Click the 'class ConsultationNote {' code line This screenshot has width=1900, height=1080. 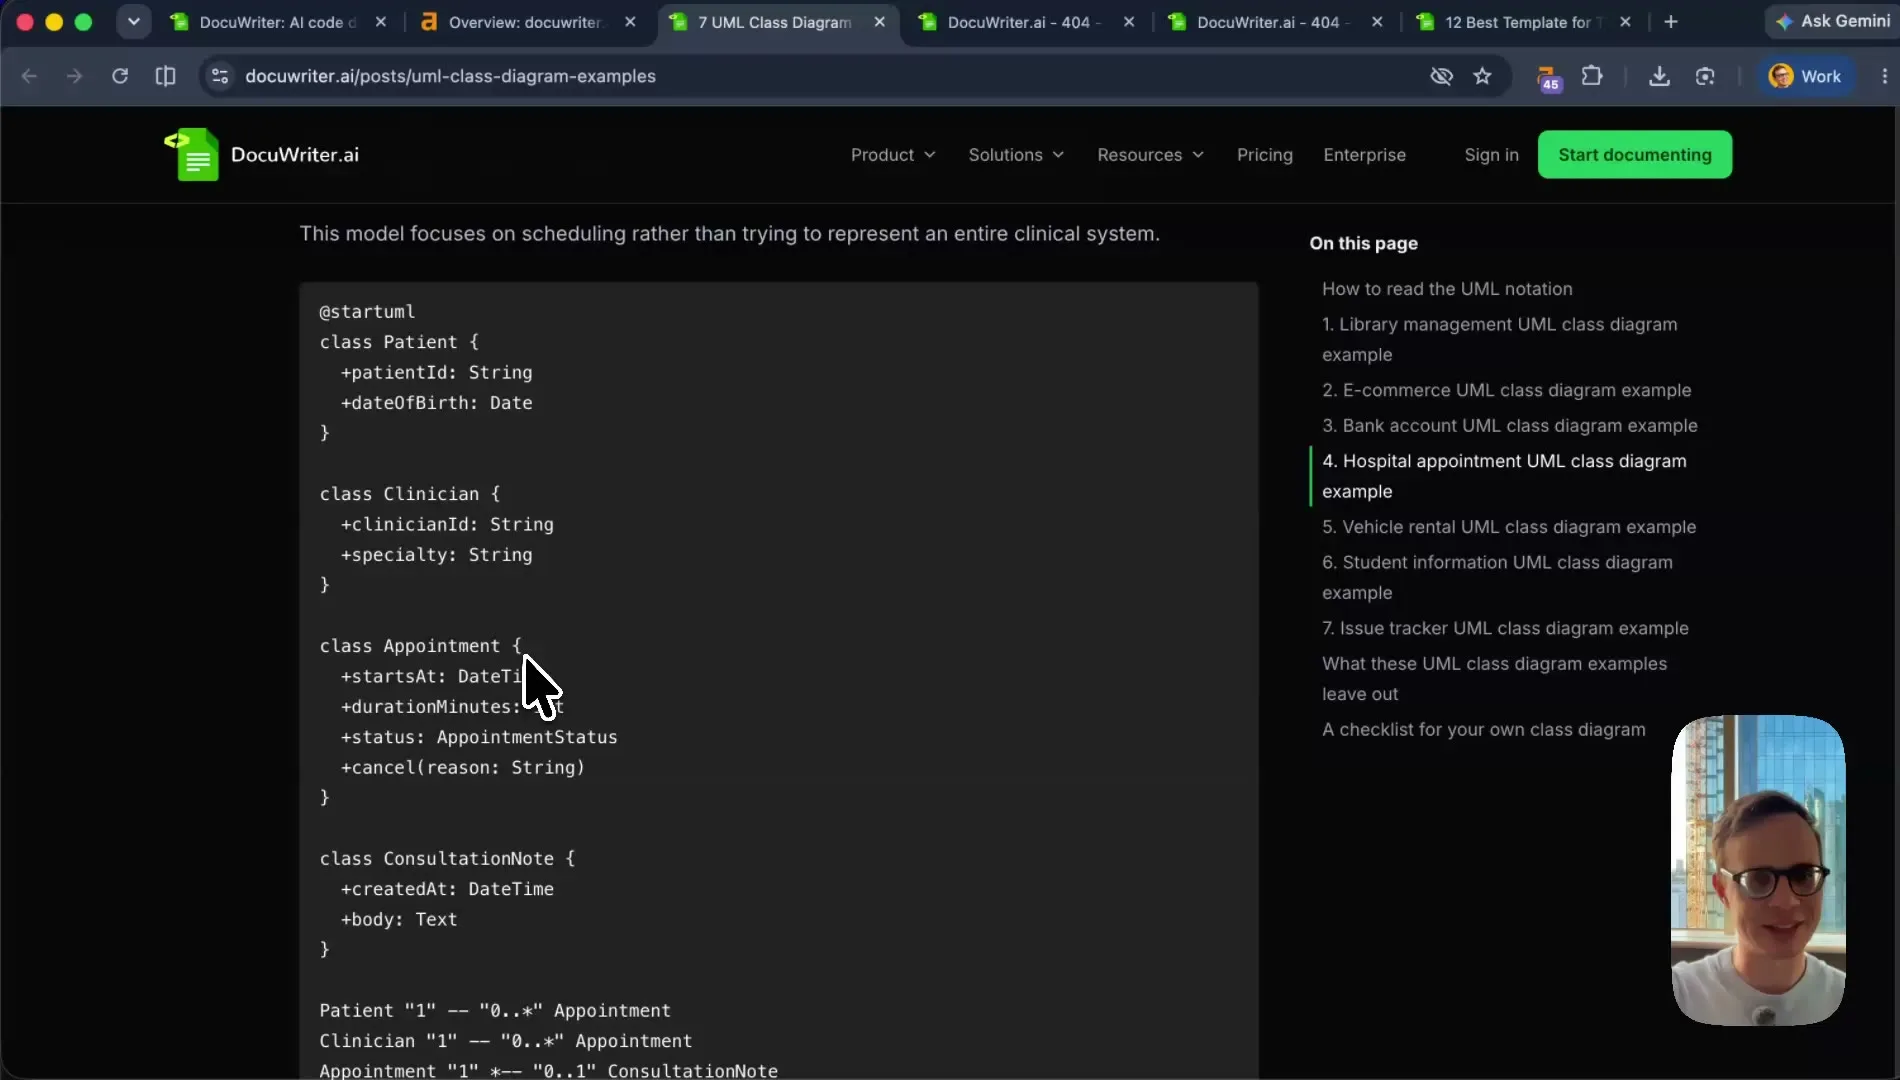click(447, 859)
